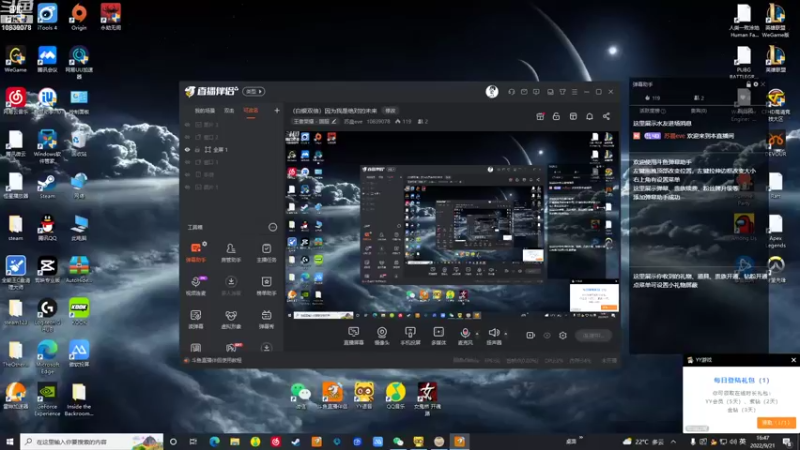Click the Windows search box on taskbar
Viewport: 800px width, 450px height.
click(x=92, y=441)
